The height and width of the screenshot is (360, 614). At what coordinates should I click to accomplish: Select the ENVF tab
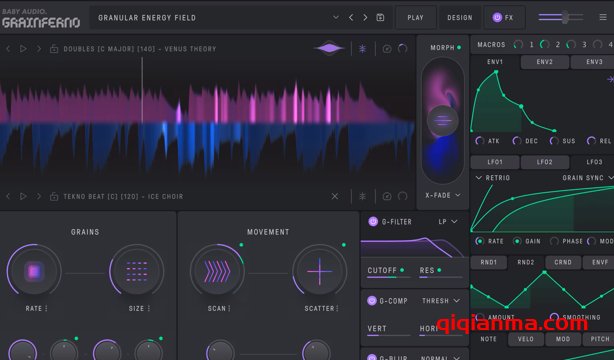[599, 262]
